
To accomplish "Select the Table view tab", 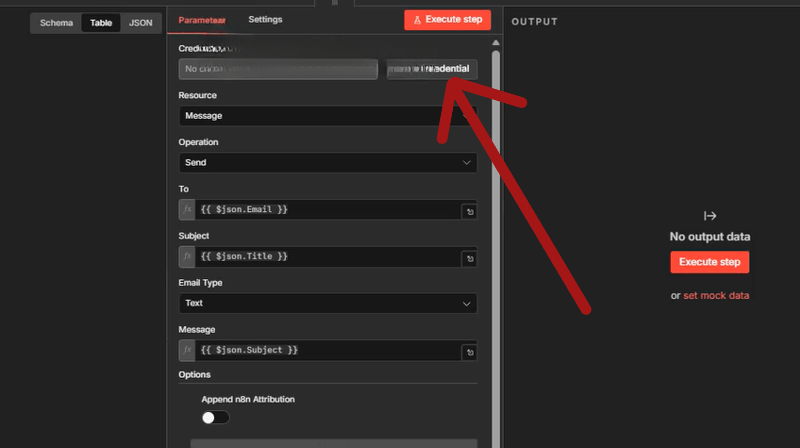I will tap(101, 23).
